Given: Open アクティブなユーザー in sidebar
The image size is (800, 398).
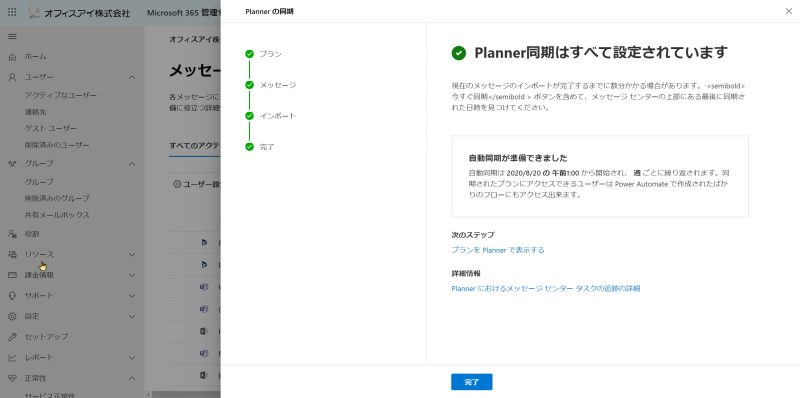Looking at the screenshot, I should pyautogui.click(x=61, y=95).
